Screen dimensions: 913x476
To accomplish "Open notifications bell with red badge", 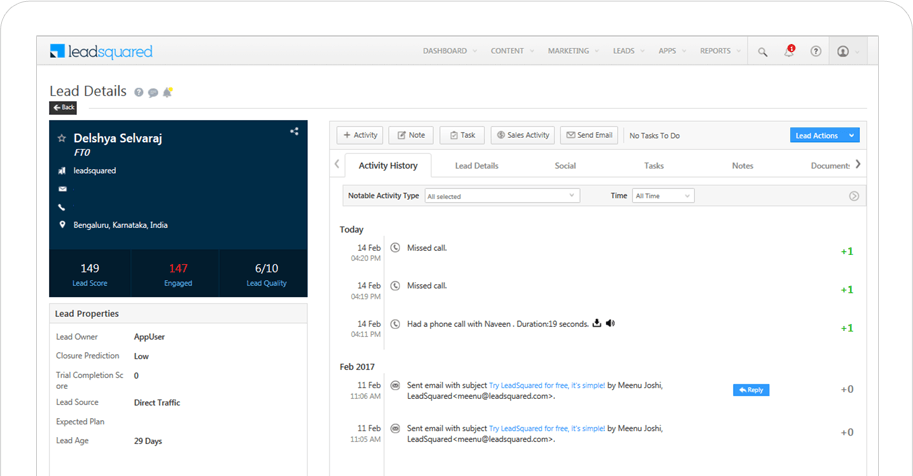I will [789, 51].
